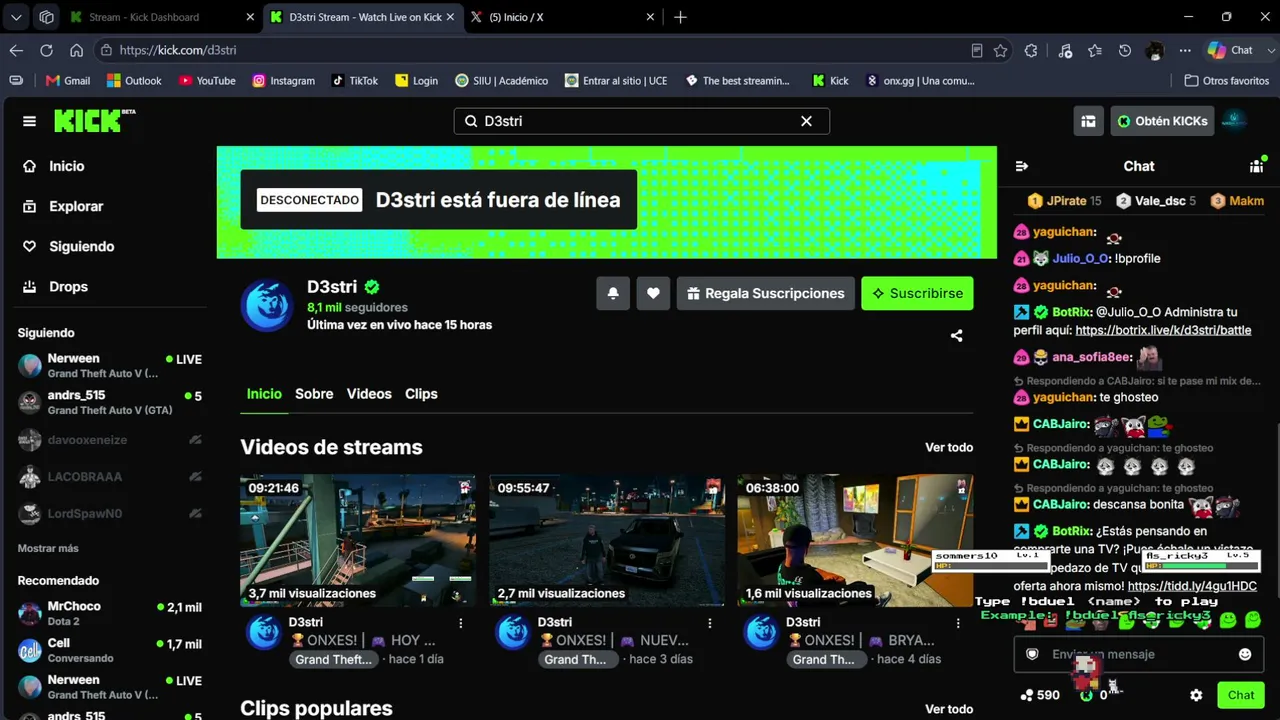Open the Gmail bookmark

pos(68,81)
